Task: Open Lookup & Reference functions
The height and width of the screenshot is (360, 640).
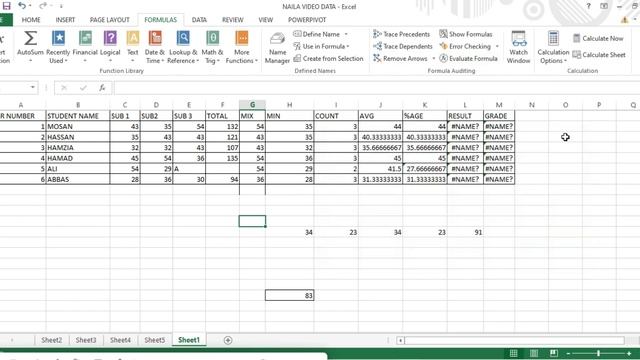Action: tap(183, 47)
